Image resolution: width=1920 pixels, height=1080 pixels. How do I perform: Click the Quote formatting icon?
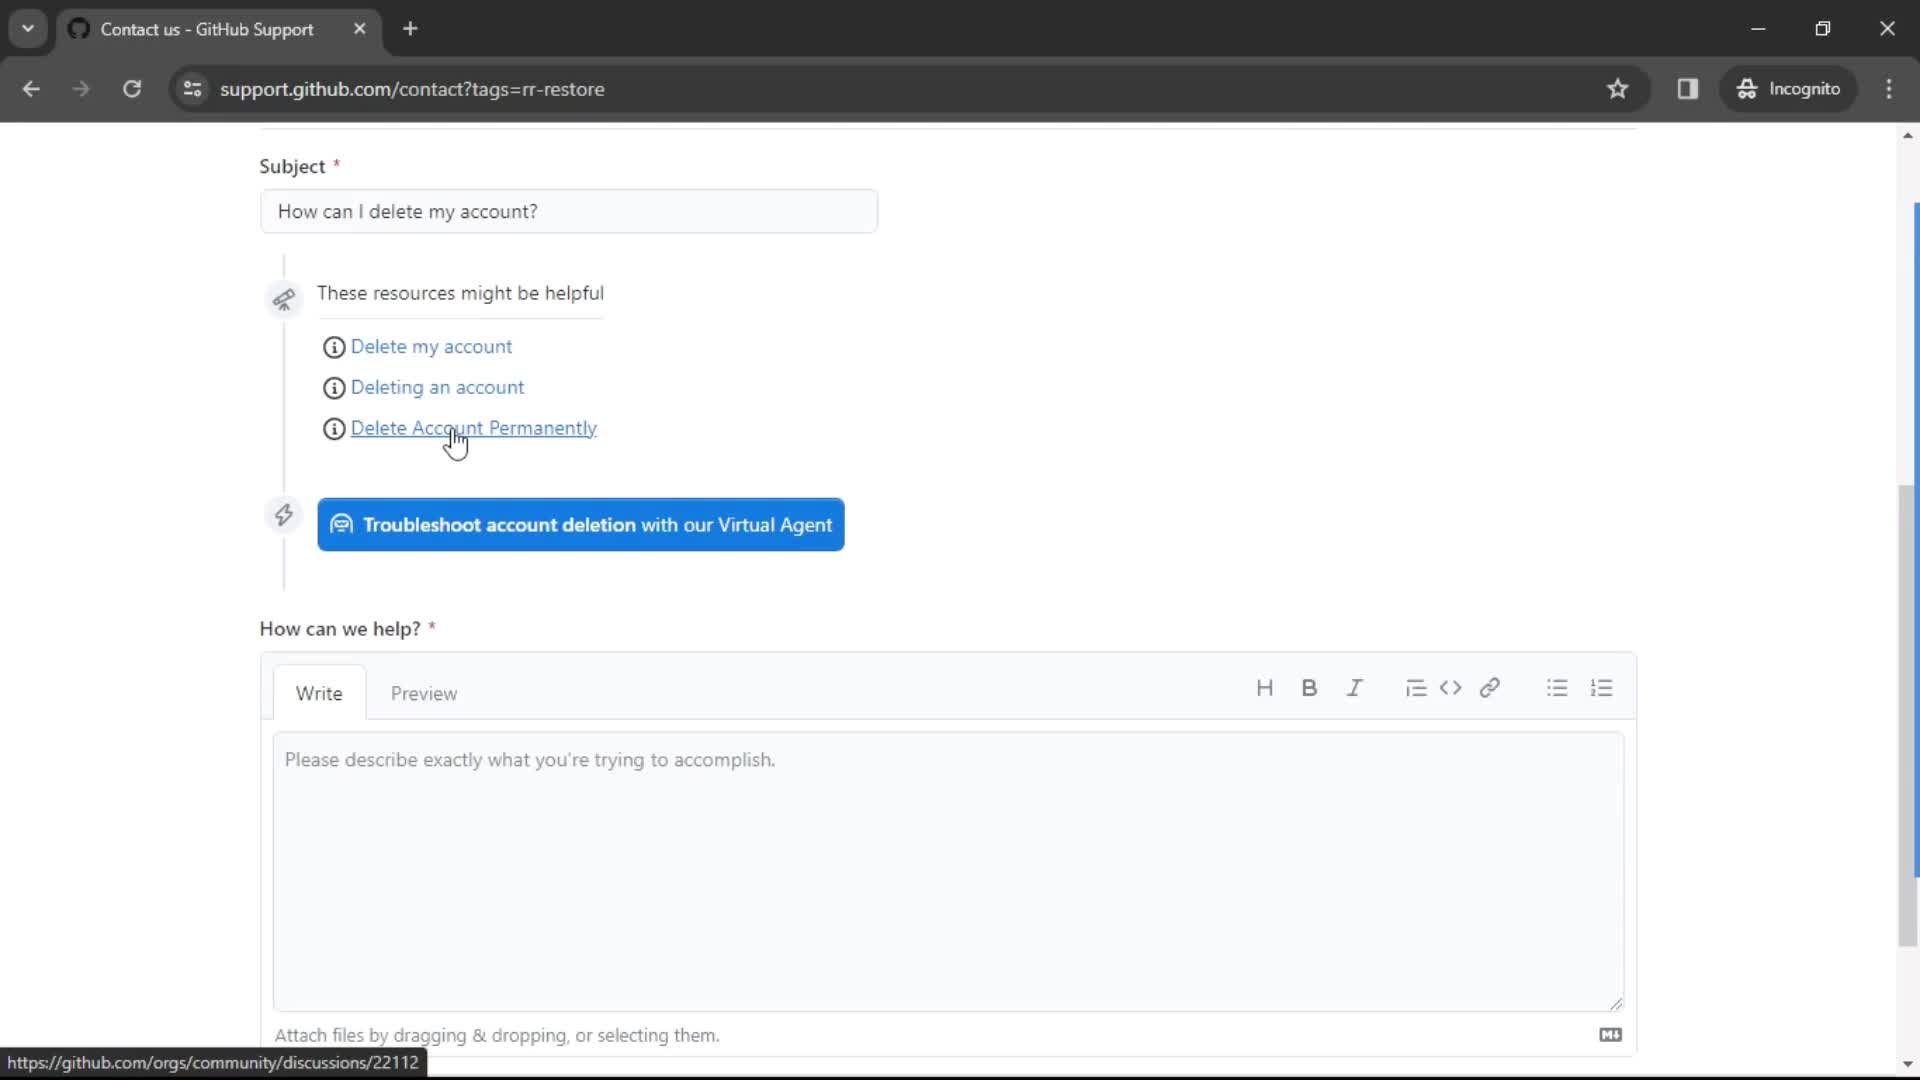[x=1415, y=688]
